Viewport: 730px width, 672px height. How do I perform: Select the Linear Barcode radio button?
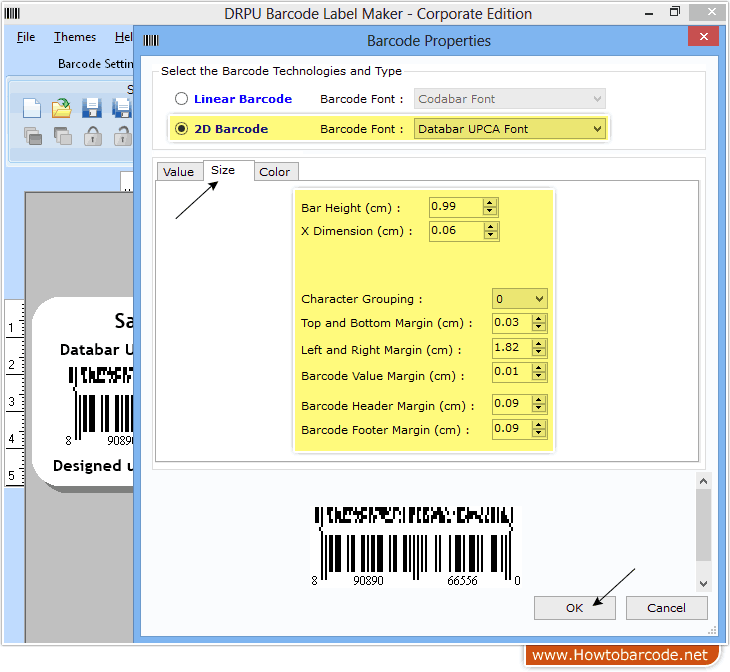(x=181, y=99)
